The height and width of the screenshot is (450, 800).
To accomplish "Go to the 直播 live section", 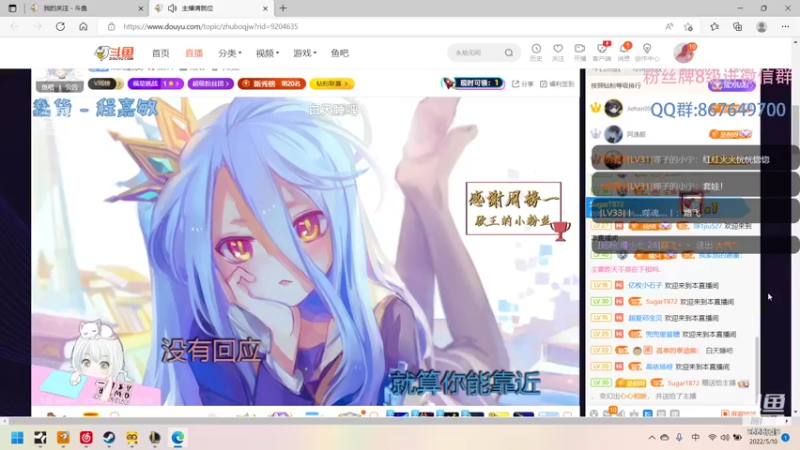I will point(194,53).
